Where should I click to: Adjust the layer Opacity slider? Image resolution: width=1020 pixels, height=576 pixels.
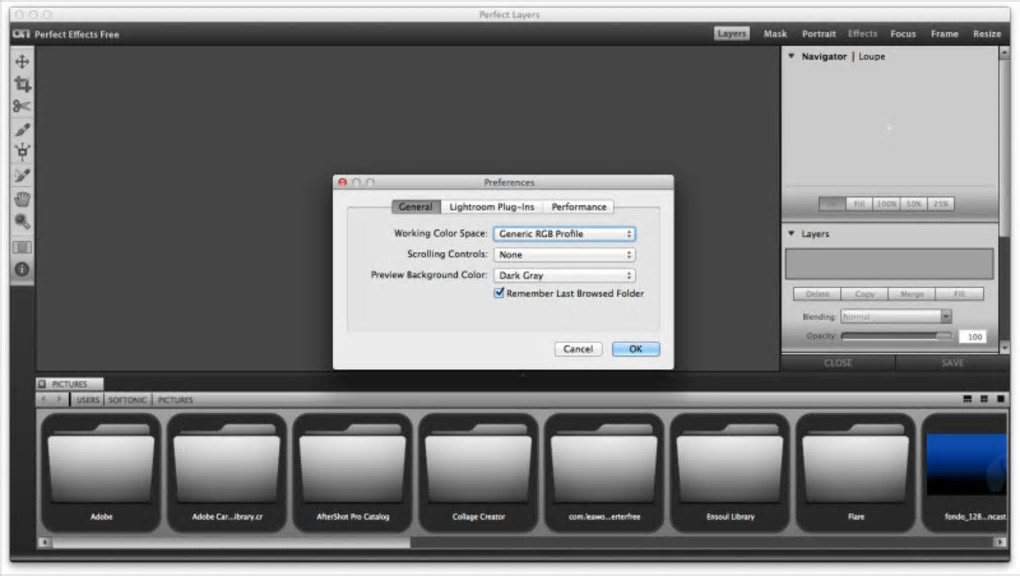(x=896, y=336)
